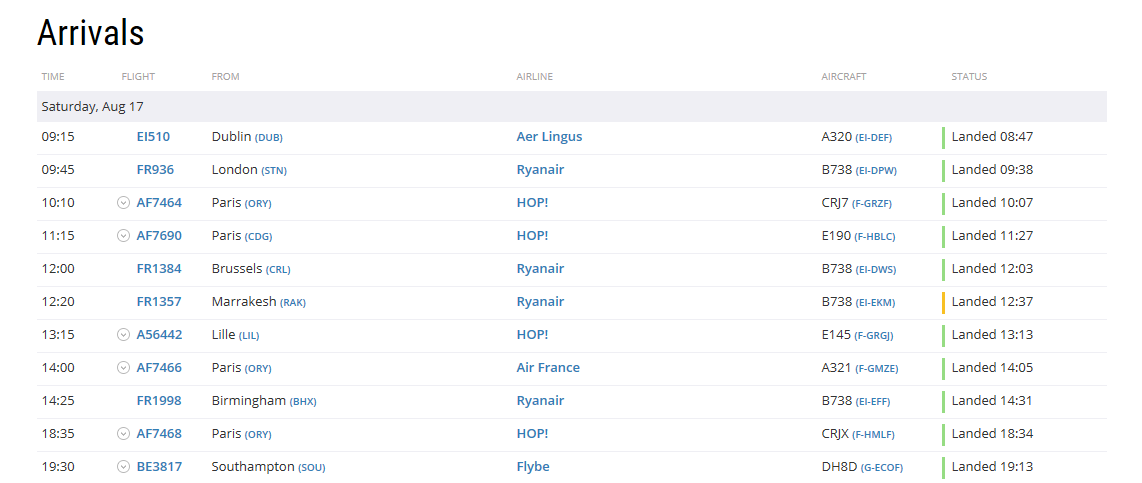Open aircraft registration F-HMLF
Viewport: 1142px width, 483px height.
coord(874,434)
